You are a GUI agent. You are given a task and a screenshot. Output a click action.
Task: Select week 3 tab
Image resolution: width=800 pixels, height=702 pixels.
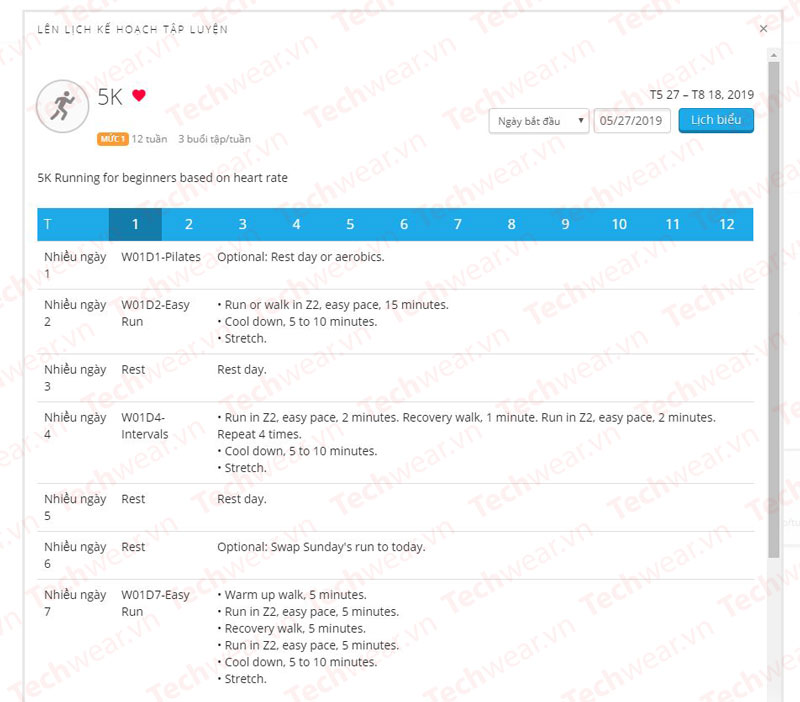click(x=243, y=224)
